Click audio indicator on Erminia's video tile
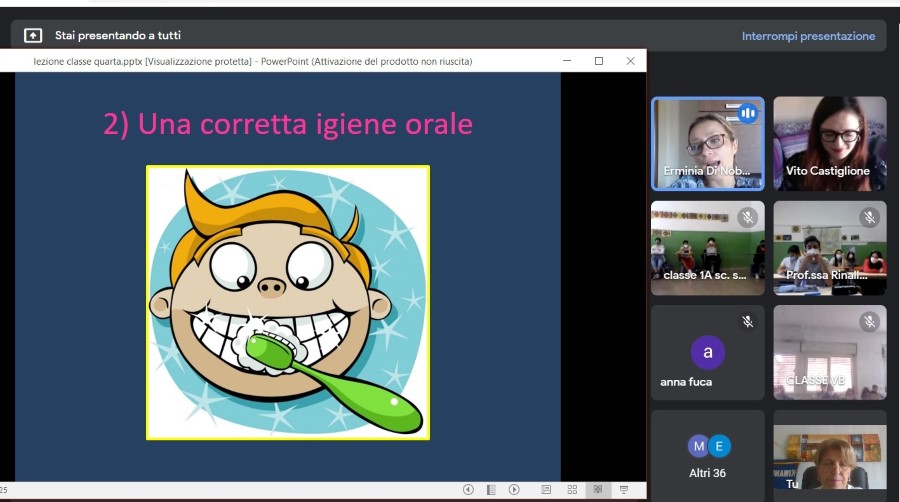 pyautogui.click(x=747, y=113)
